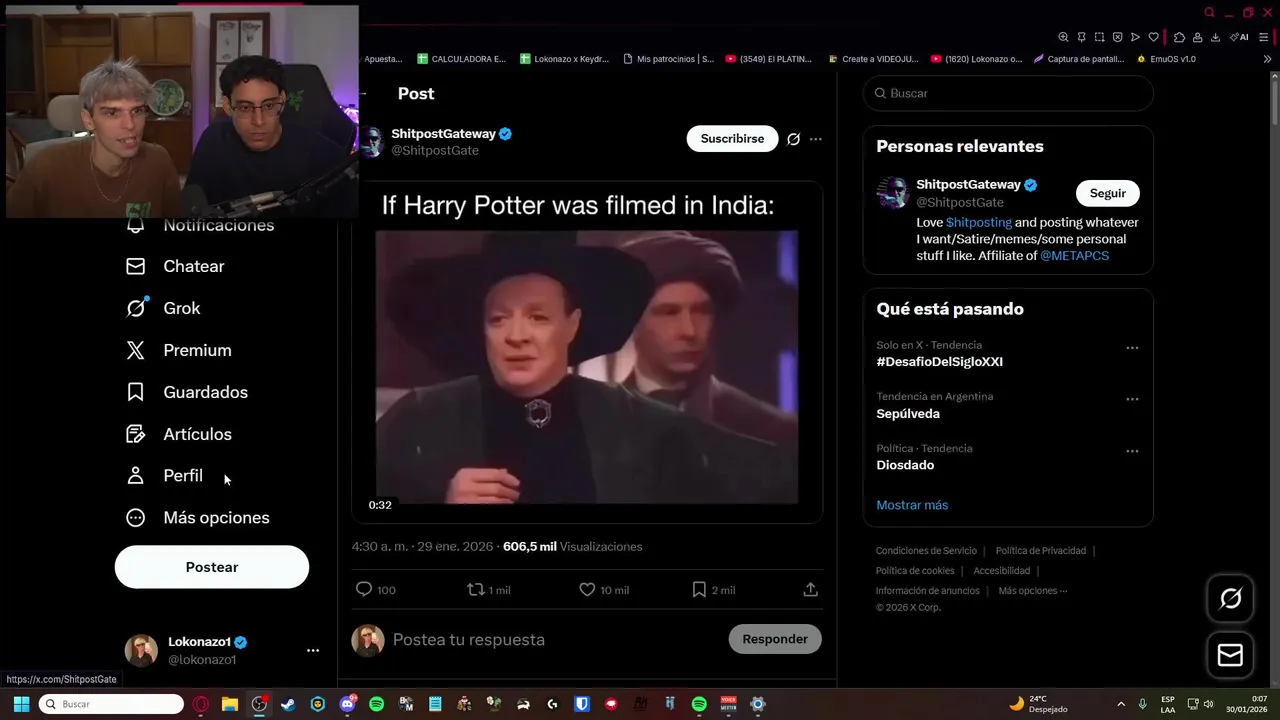Expand the bookmarks overflow chevron
1280x720 pixels.
(1267, 59)
